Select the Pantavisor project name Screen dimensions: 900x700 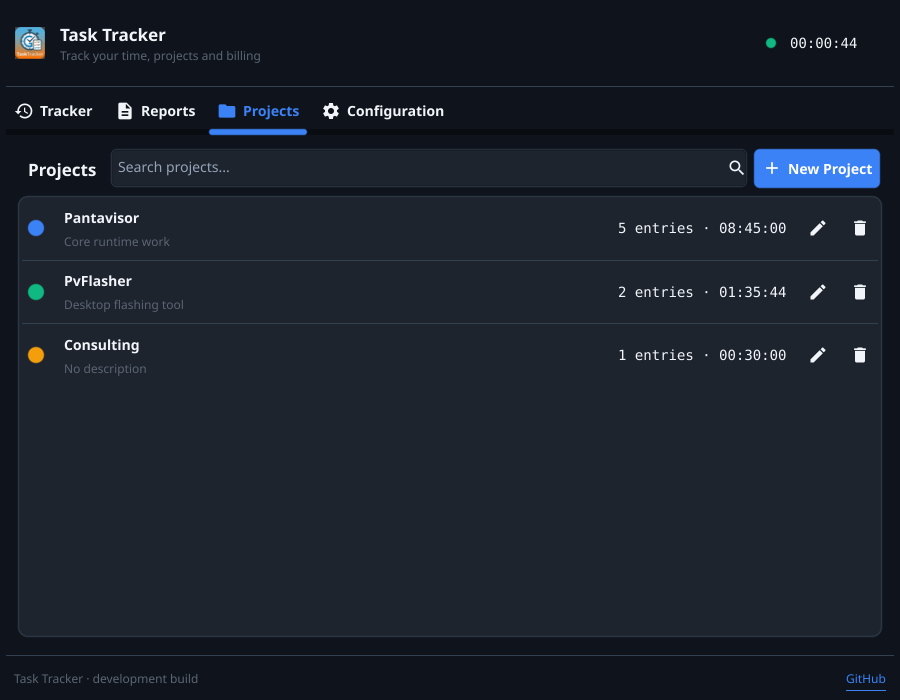pyautogui.click(x=102, y=218)
